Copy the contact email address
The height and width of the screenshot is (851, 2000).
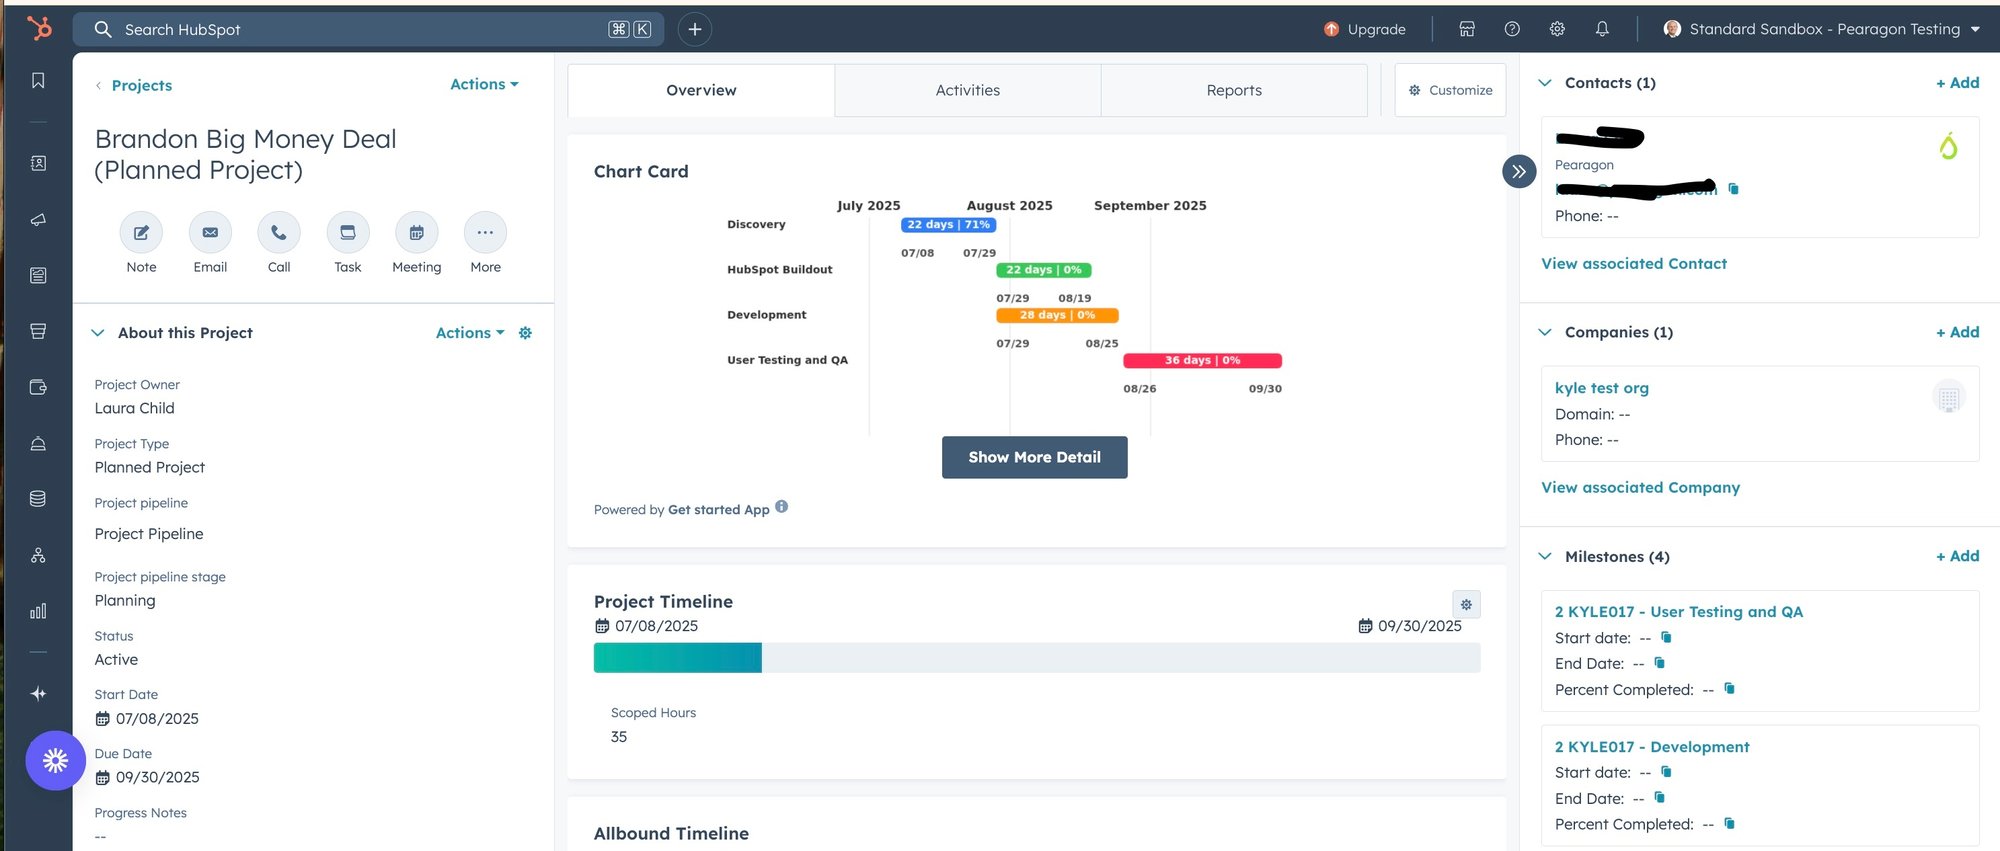click(x=1734, y=188)
